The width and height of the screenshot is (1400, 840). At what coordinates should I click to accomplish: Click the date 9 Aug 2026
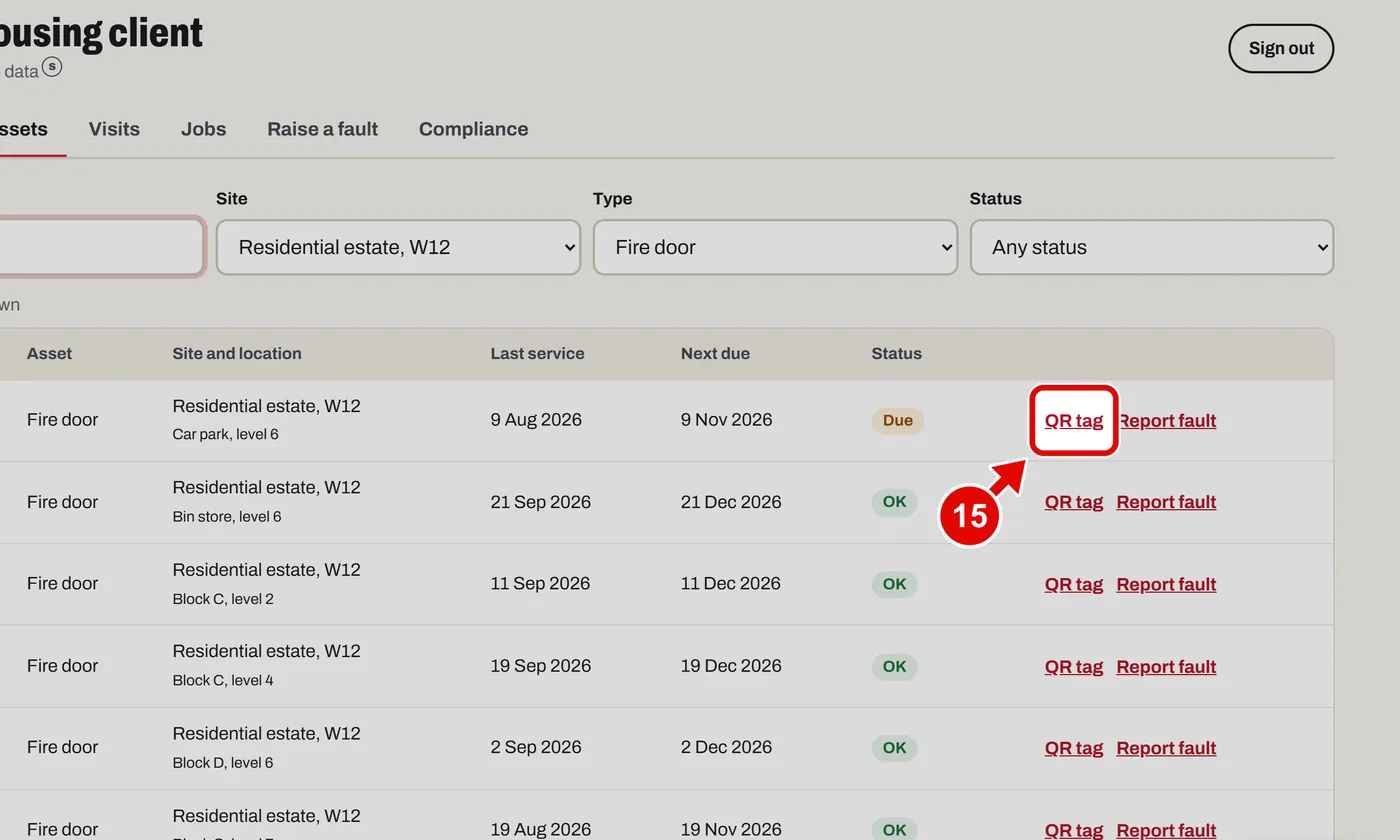tap(536, 420)
